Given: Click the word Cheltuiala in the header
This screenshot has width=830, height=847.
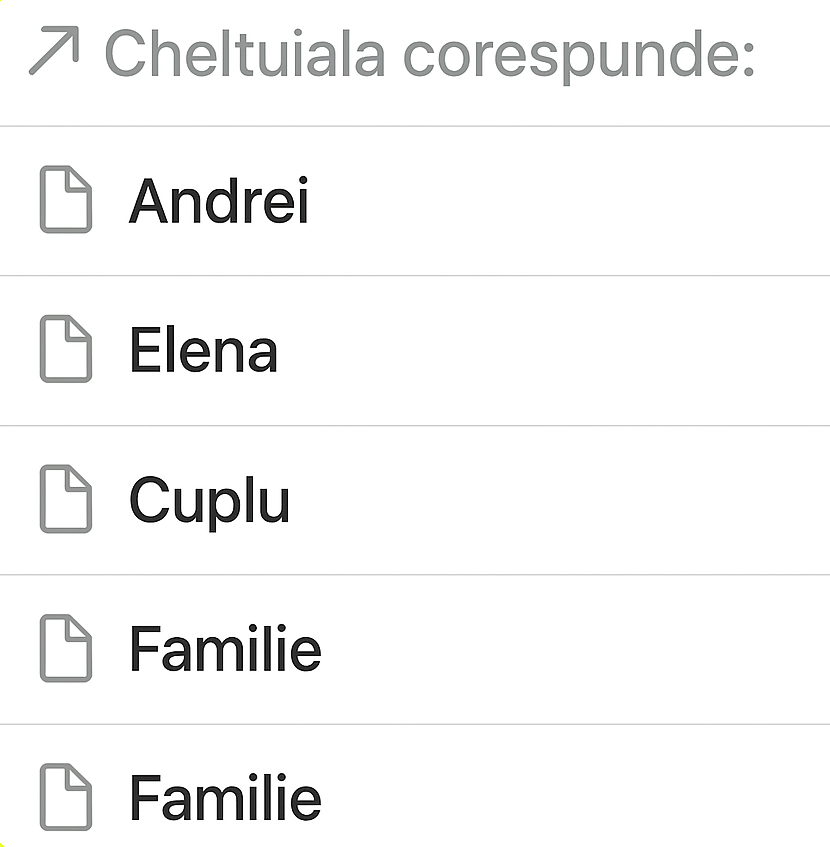Looking at the screenshot, I should click(245, 52).
